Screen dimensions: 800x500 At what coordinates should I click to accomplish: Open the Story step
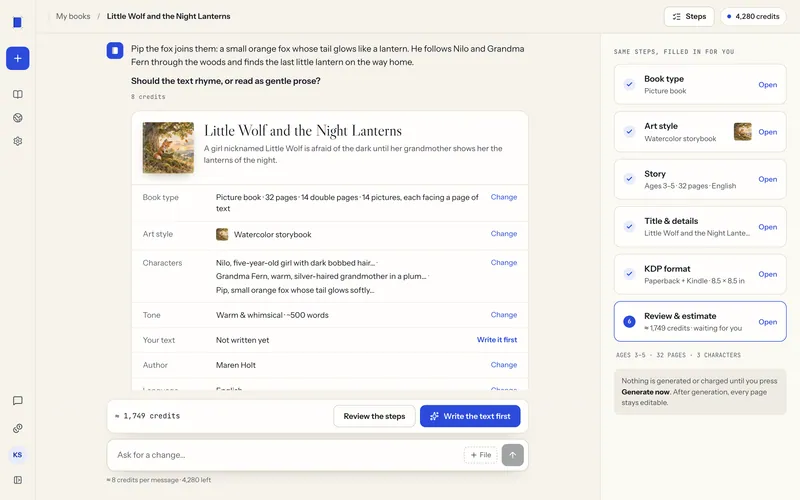point(767,179)
